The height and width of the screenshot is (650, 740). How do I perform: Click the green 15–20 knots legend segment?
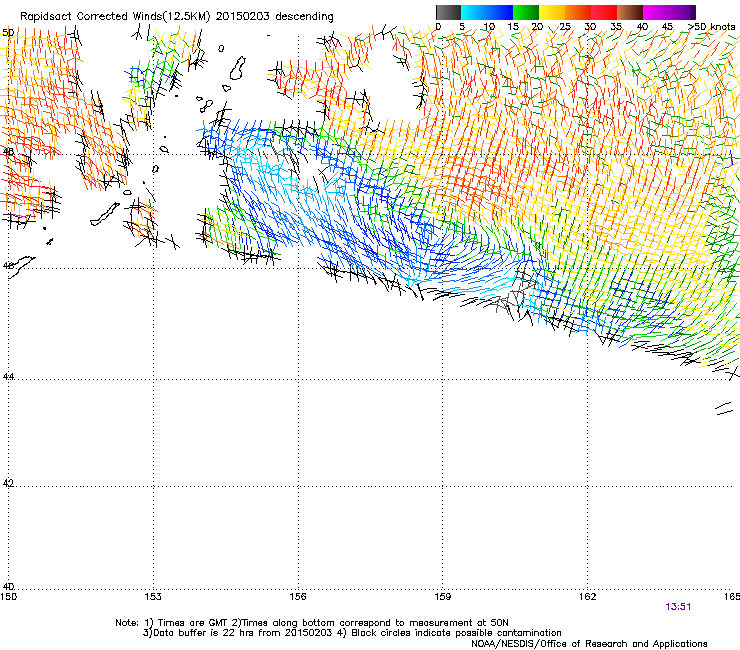tap(526, 12)
